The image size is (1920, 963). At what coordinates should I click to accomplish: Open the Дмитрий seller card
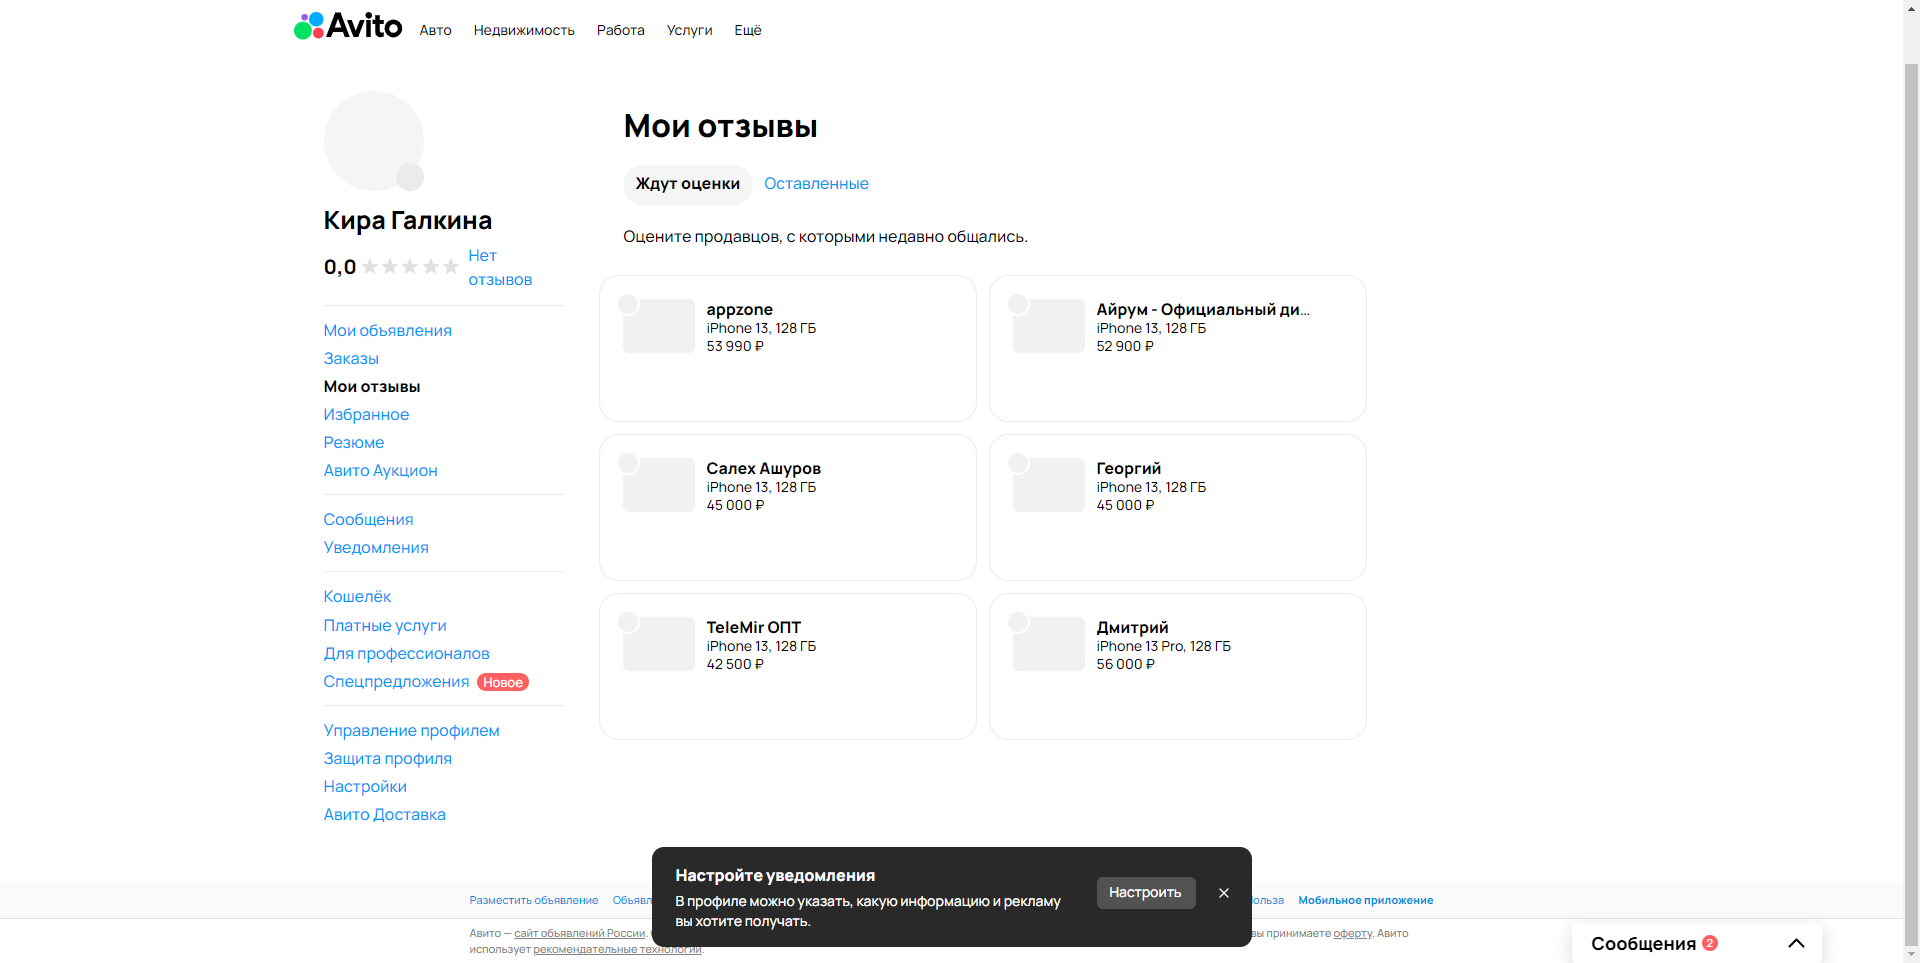[x=1178, y=666]
